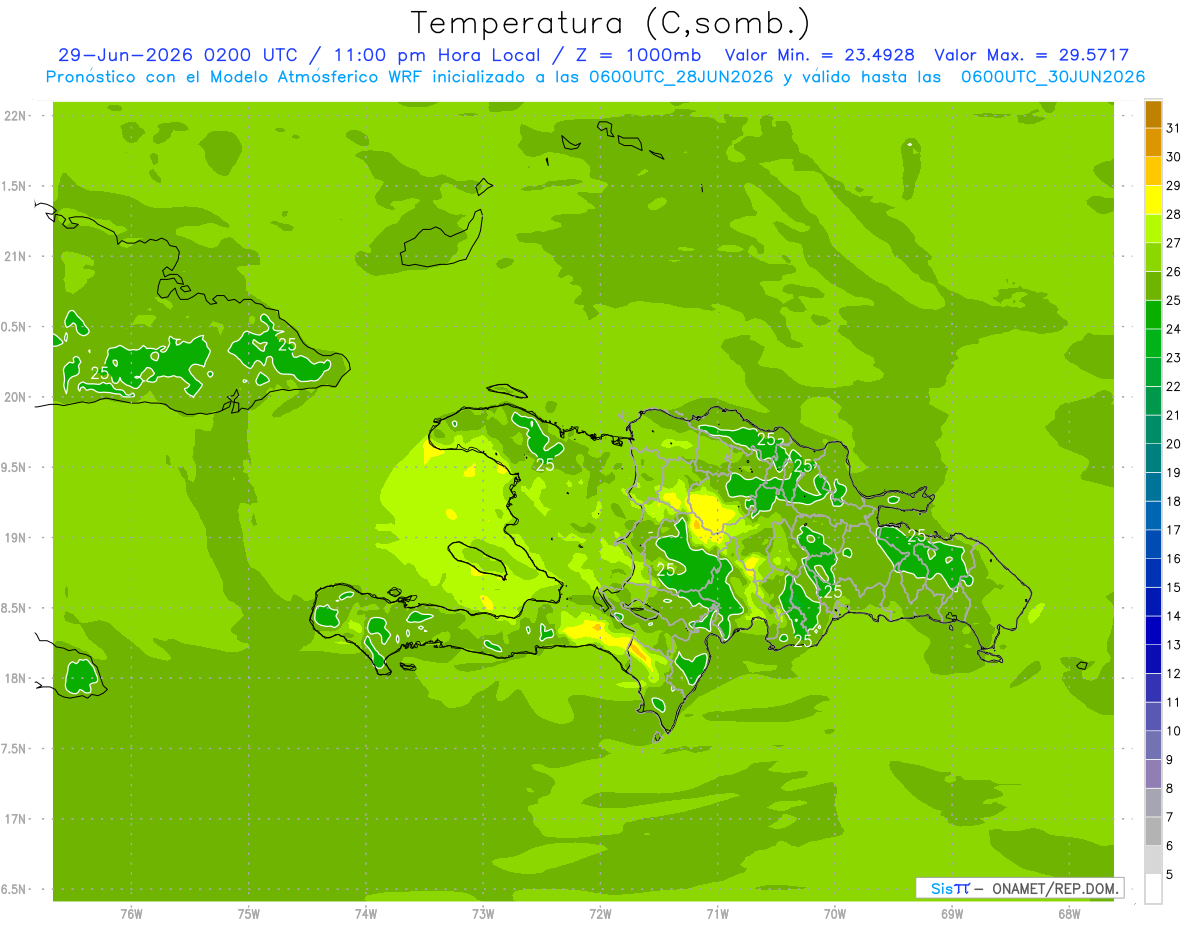The image size is (1200, 927).
Task: Click the '74W' longitude axis label
Action: click(366, 914)
